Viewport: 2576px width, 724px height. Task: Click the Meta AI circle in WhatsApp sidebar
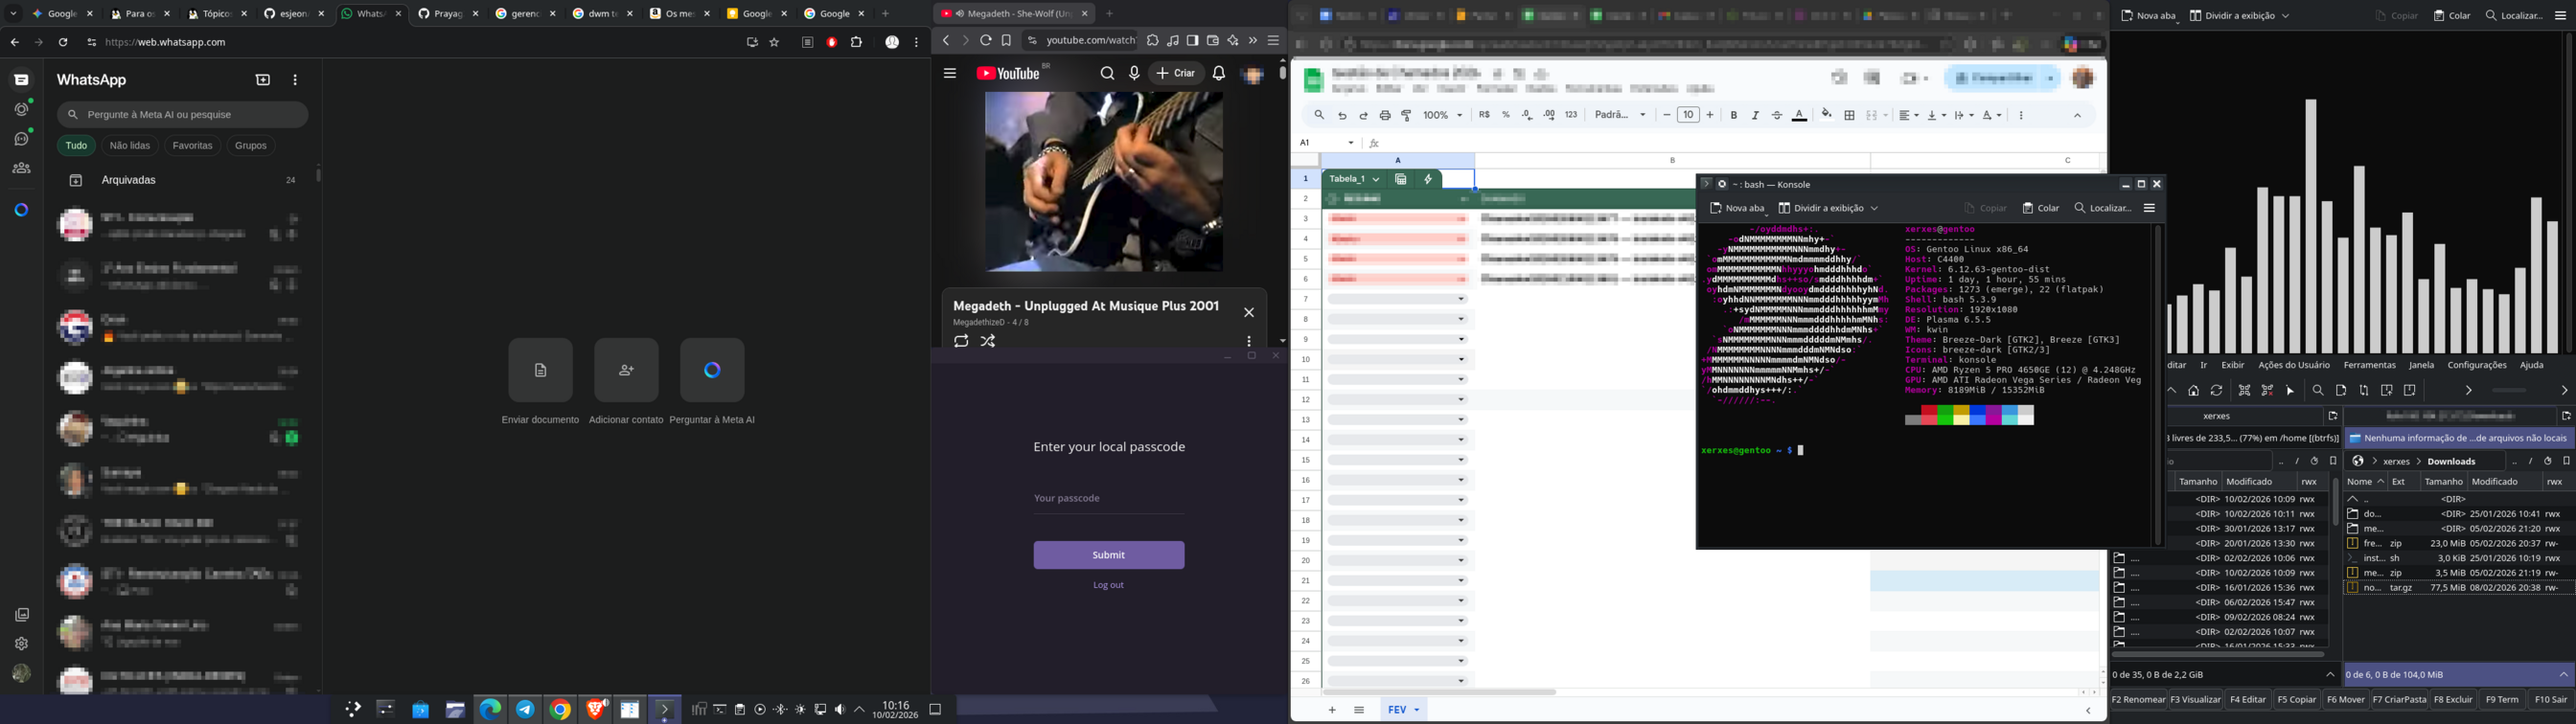(22, 210)
